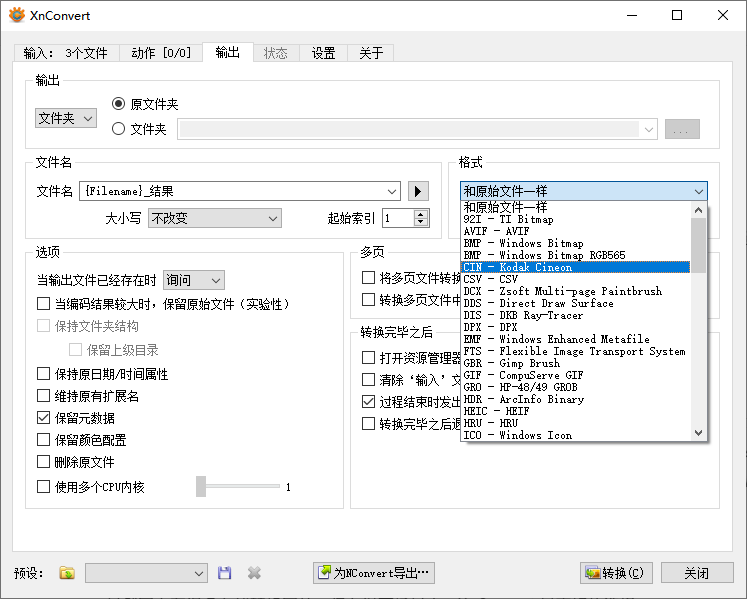
Task: Open the 文件夹 output type dropdown
Action: (x=66, y=118)
